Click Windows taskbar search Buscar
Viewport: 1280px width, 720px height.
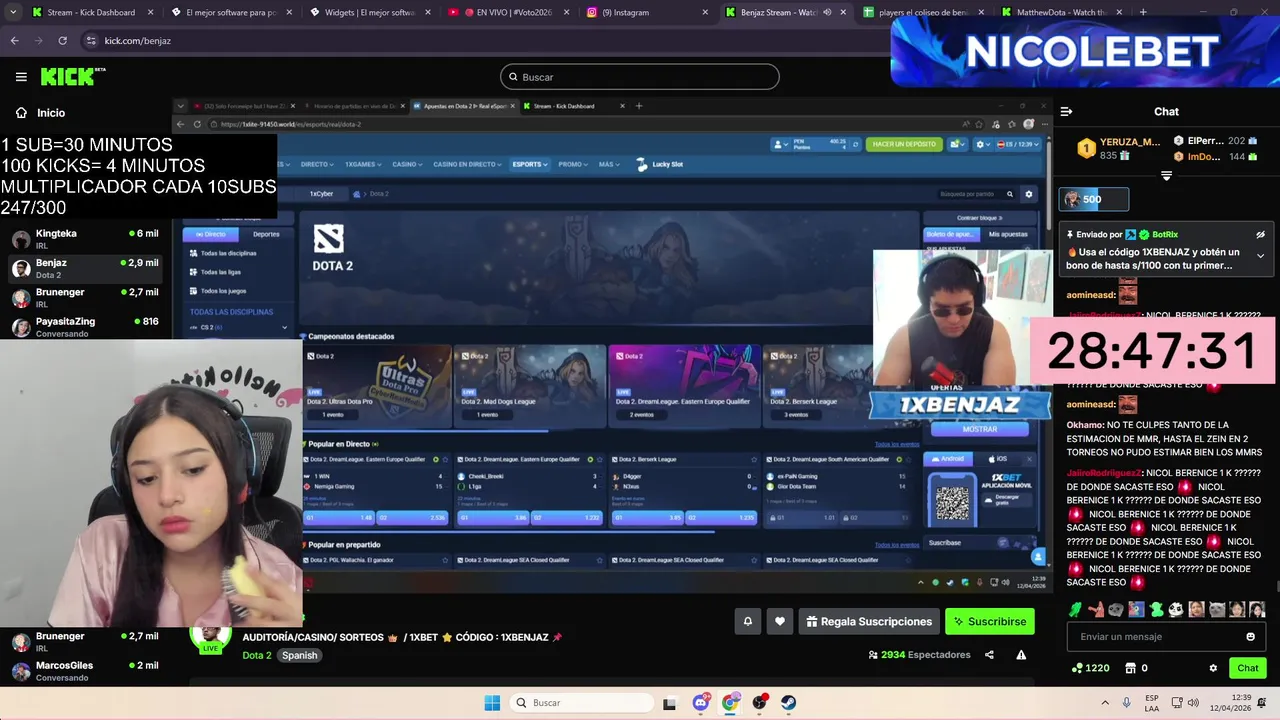pos(580,703)
